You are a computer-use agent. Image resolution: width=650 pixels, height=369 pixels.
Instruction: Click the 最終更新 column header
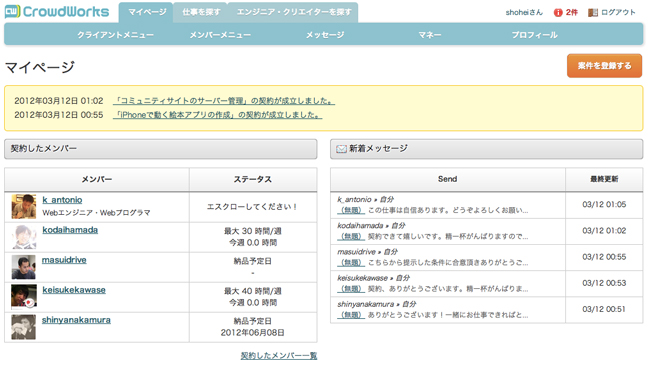(604, 179)
